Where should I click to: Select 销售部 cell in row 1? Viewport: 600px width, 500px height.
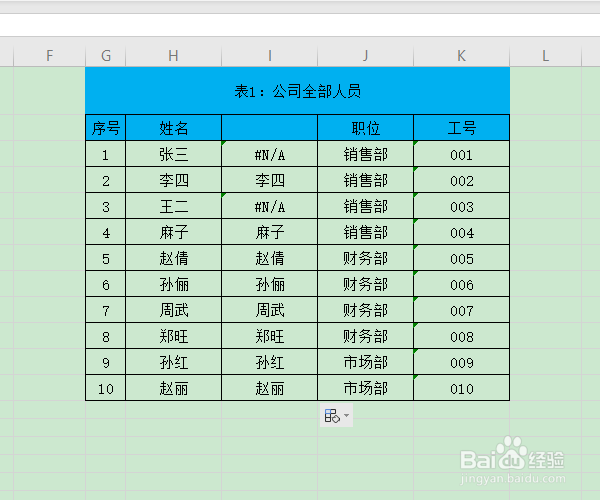pos(365,154)
